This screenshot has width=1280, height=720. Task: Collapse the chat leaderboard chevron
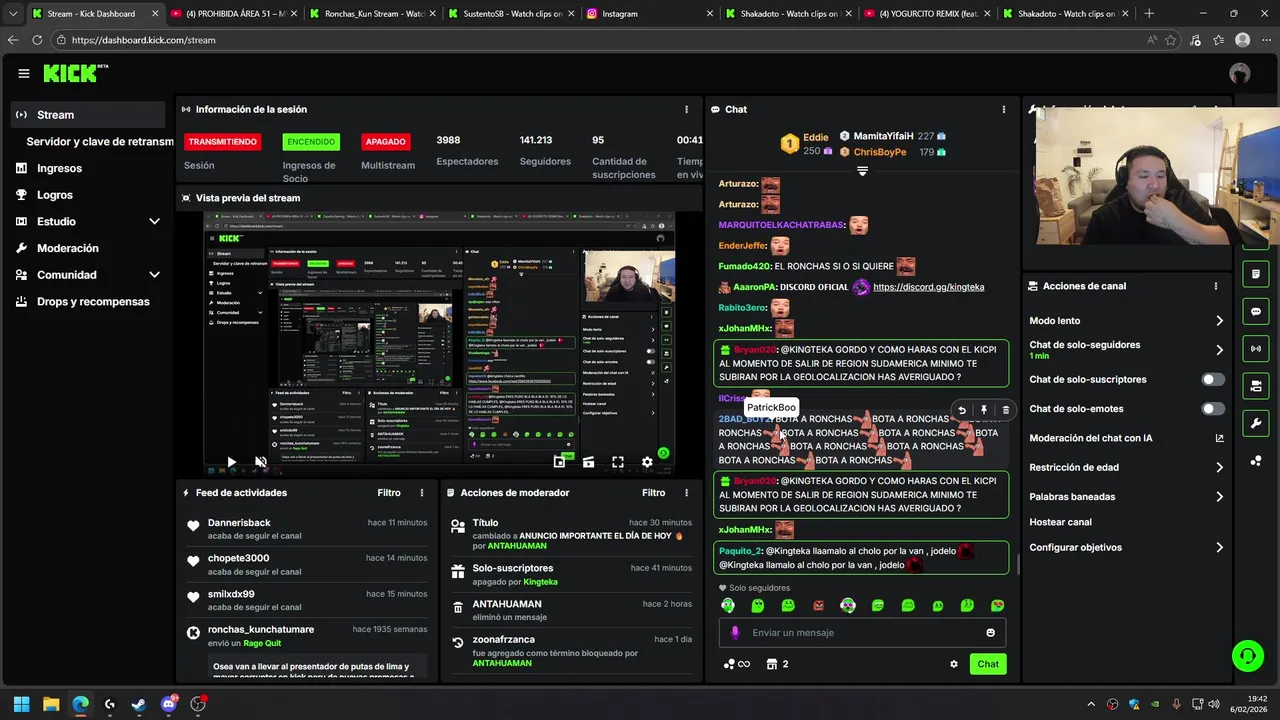click(862, 171)
